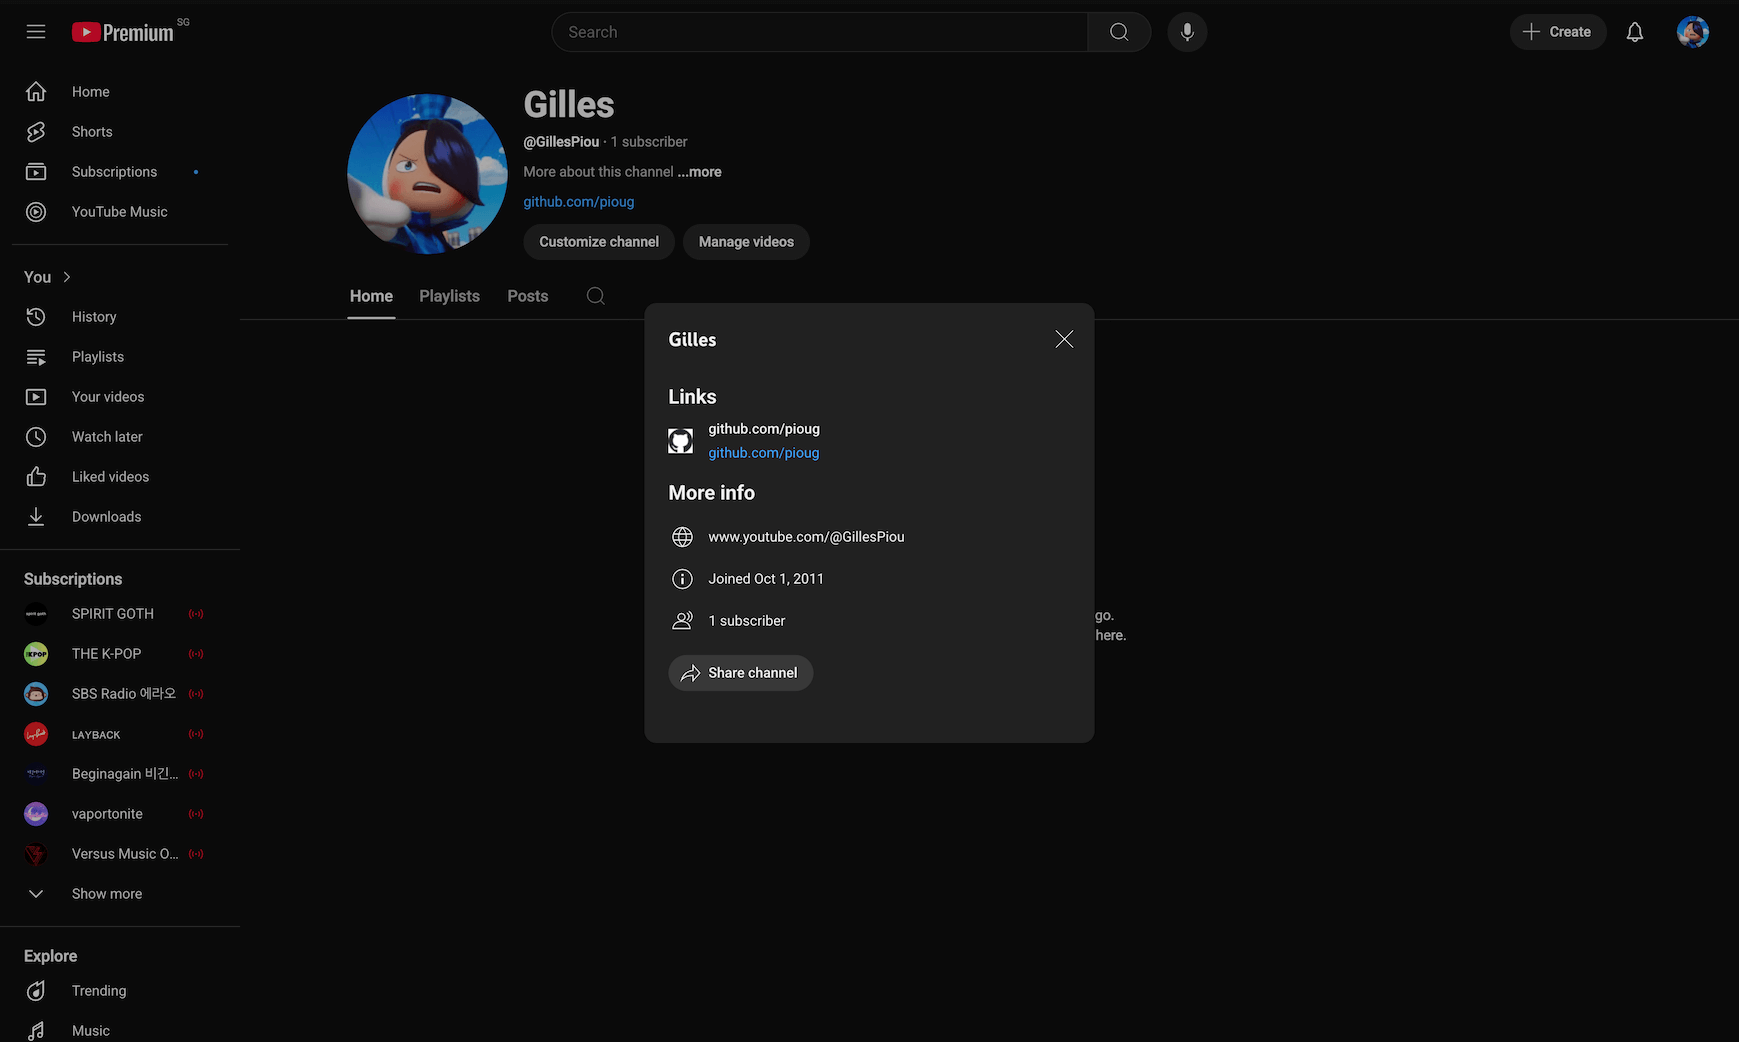The height and width of the screenshot is (1042, 1739).
Task: Open Watch later list
Action: (120, 437)
